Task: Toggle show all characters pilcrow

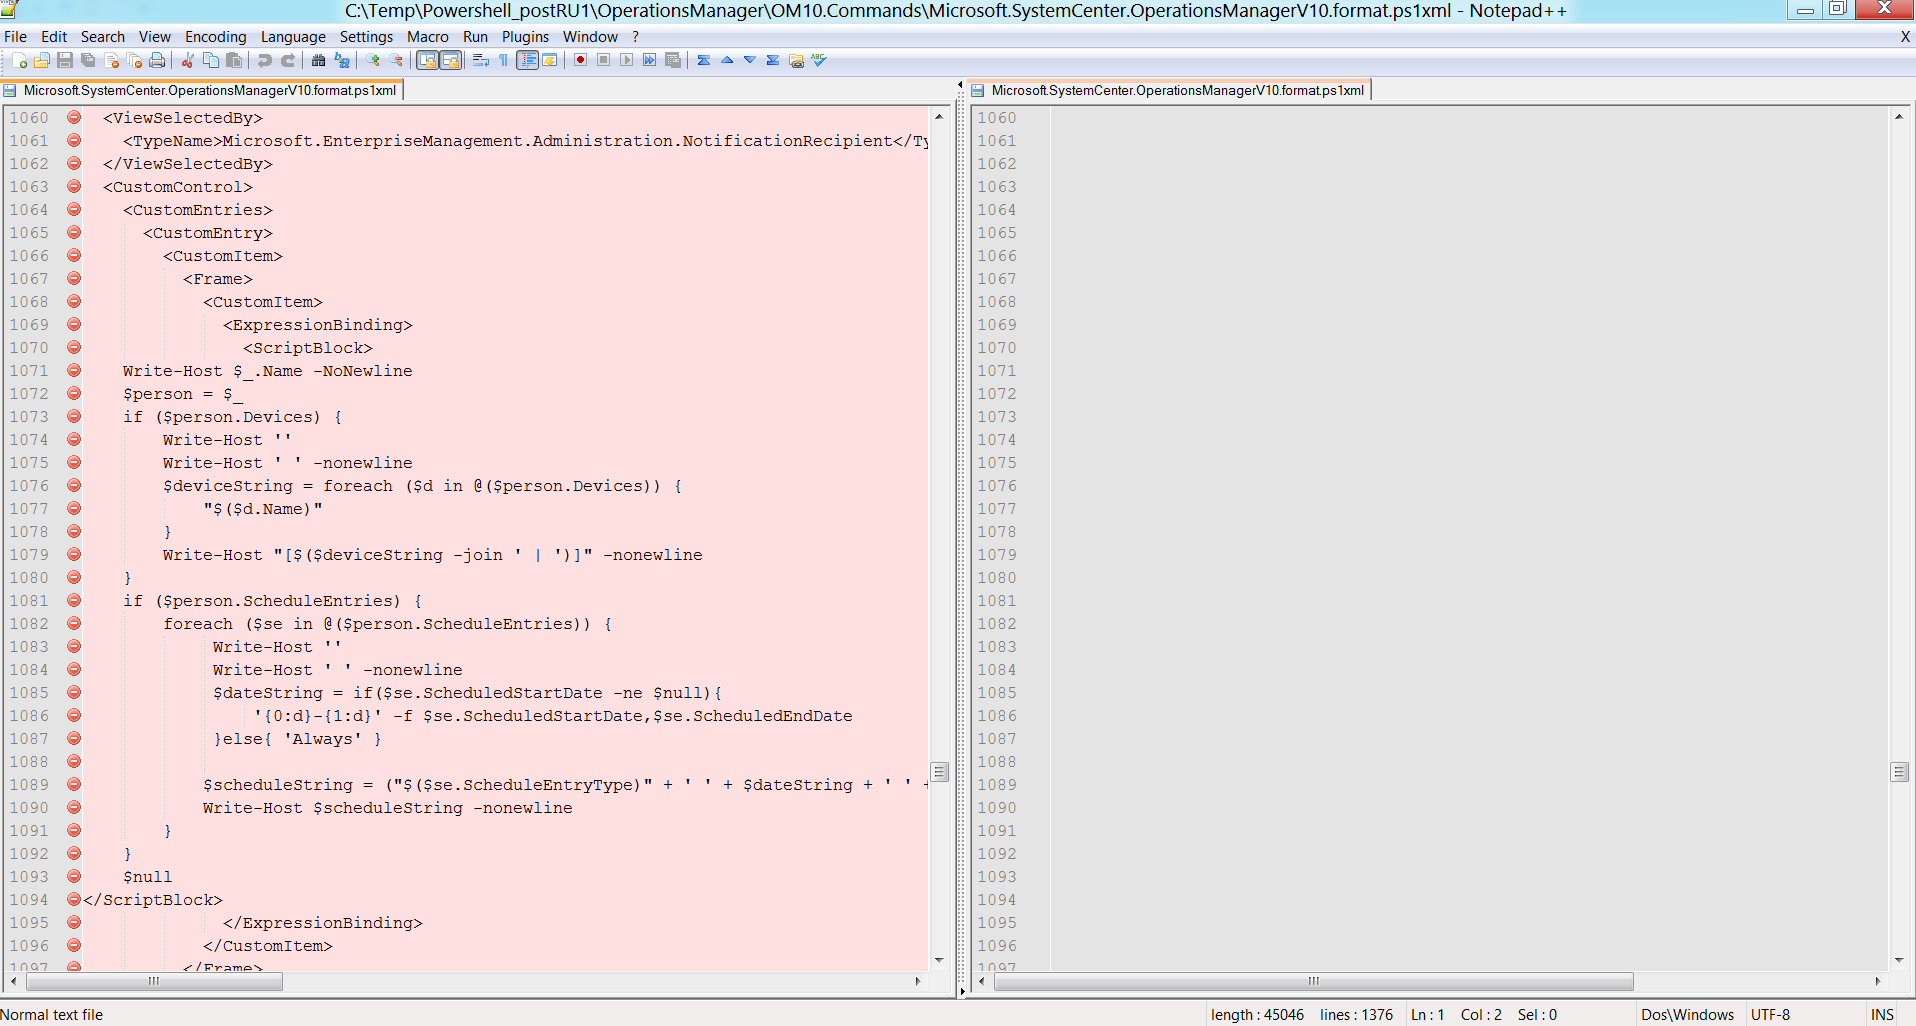Action: [504, 61]
